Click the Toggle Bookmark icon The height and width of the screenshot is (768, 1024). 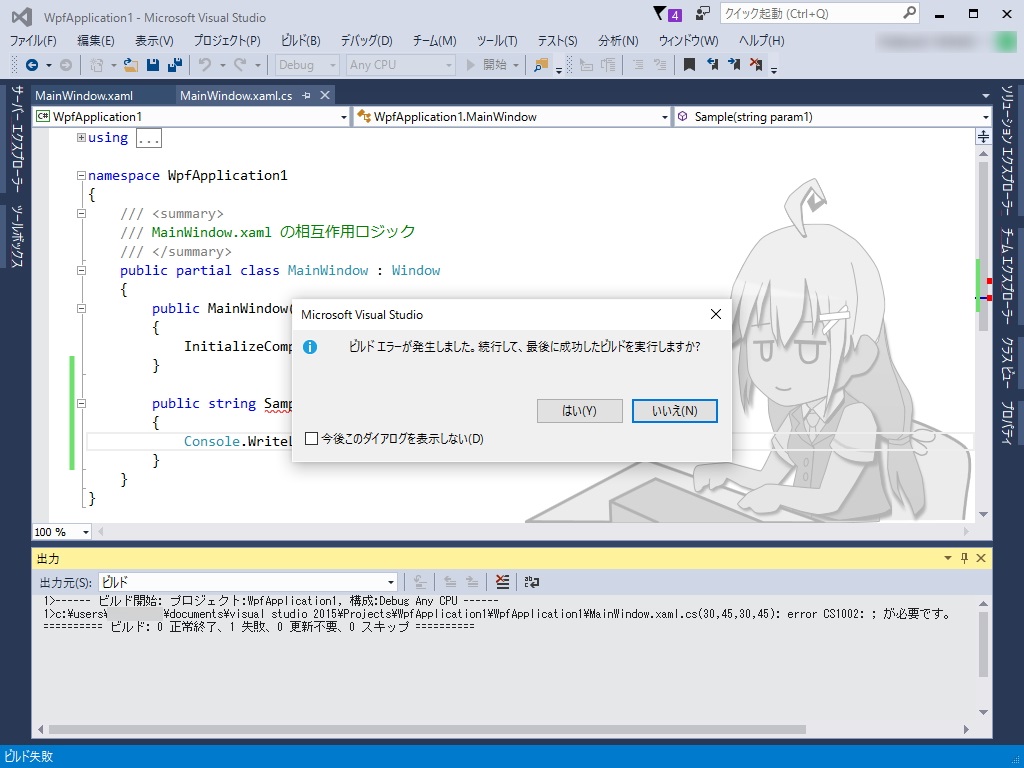(x=689, y=65)
